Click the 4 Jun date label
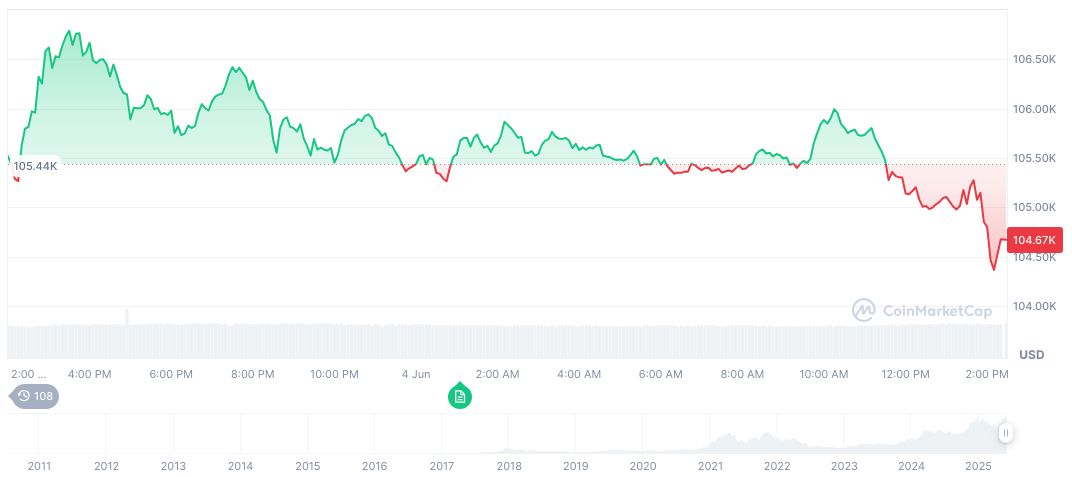 416,374
